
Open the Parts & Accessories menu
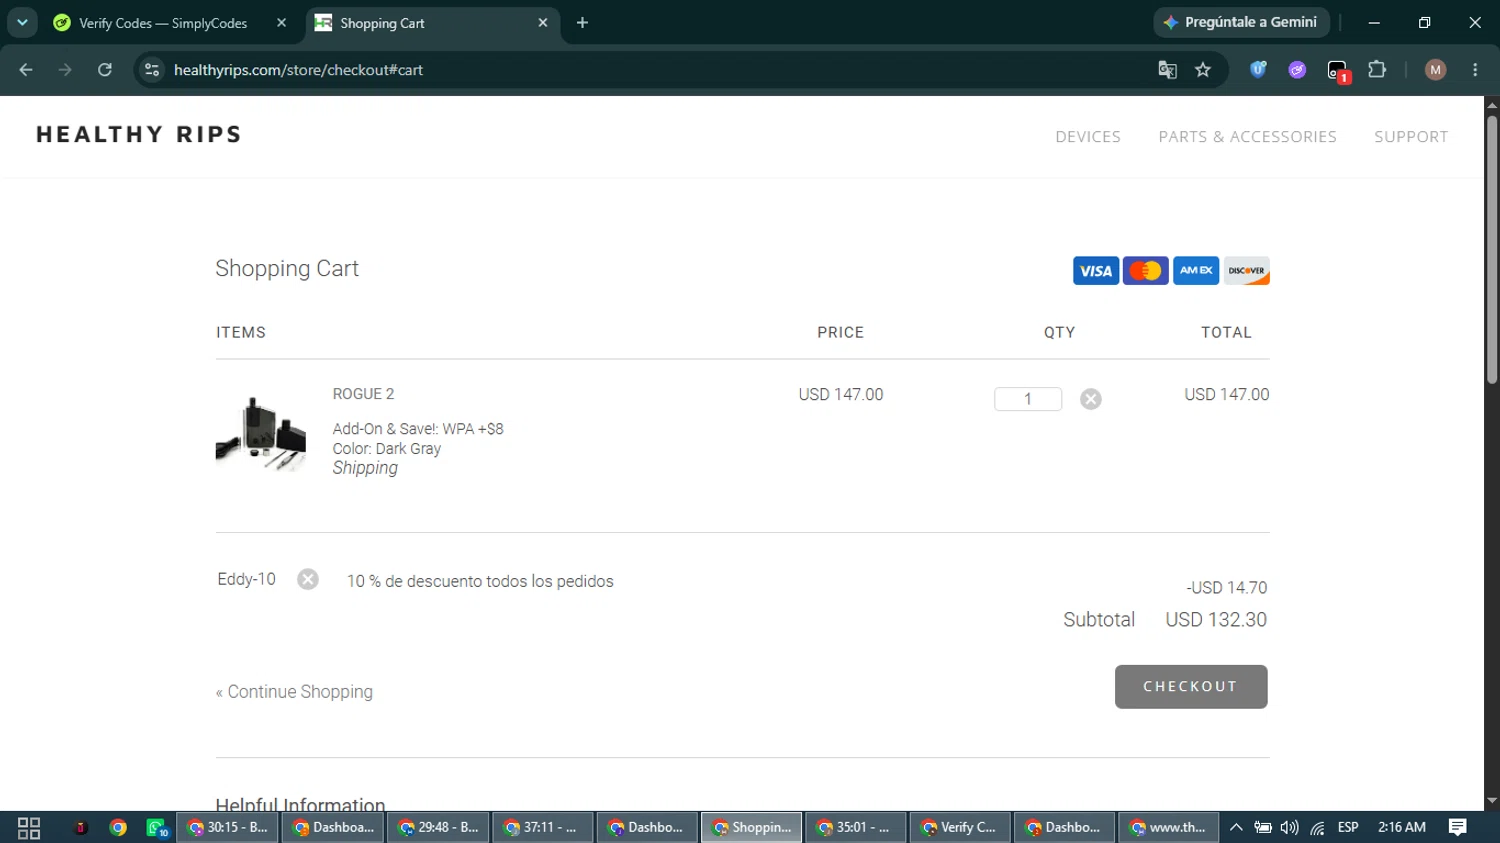coord(1247,137)
